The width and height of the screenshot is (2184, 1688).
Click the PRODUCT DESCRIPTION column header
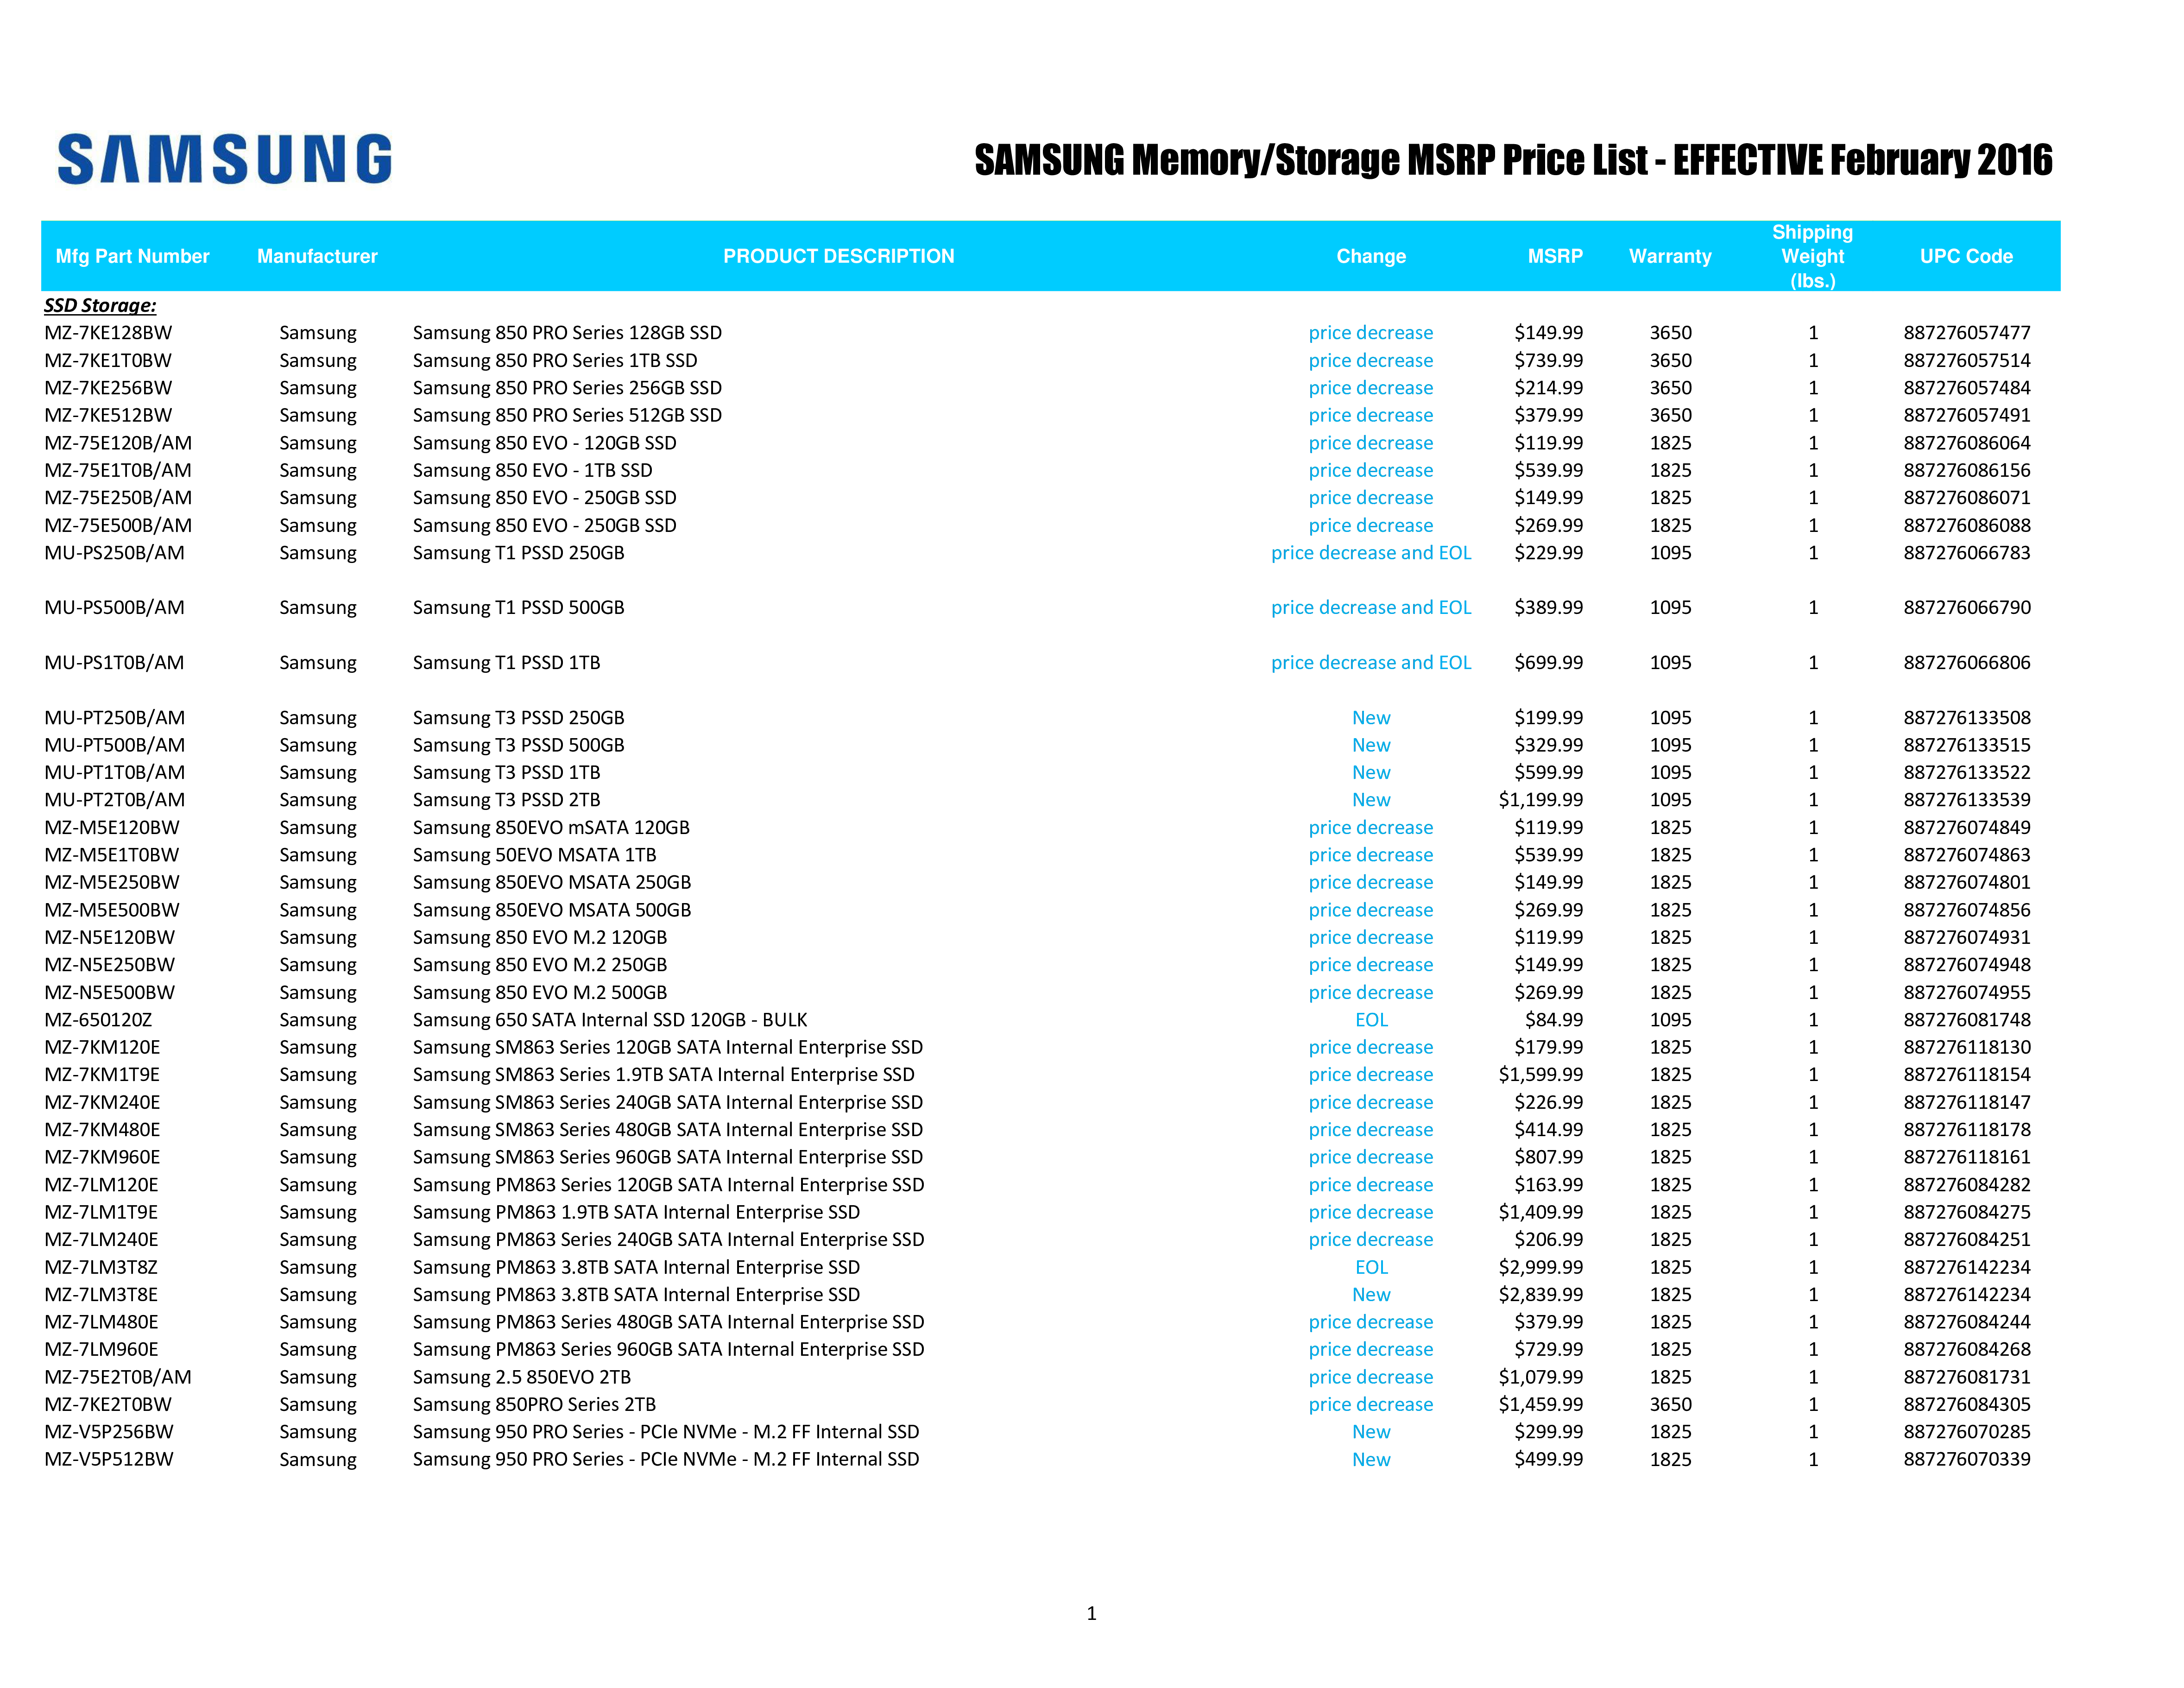839,255
